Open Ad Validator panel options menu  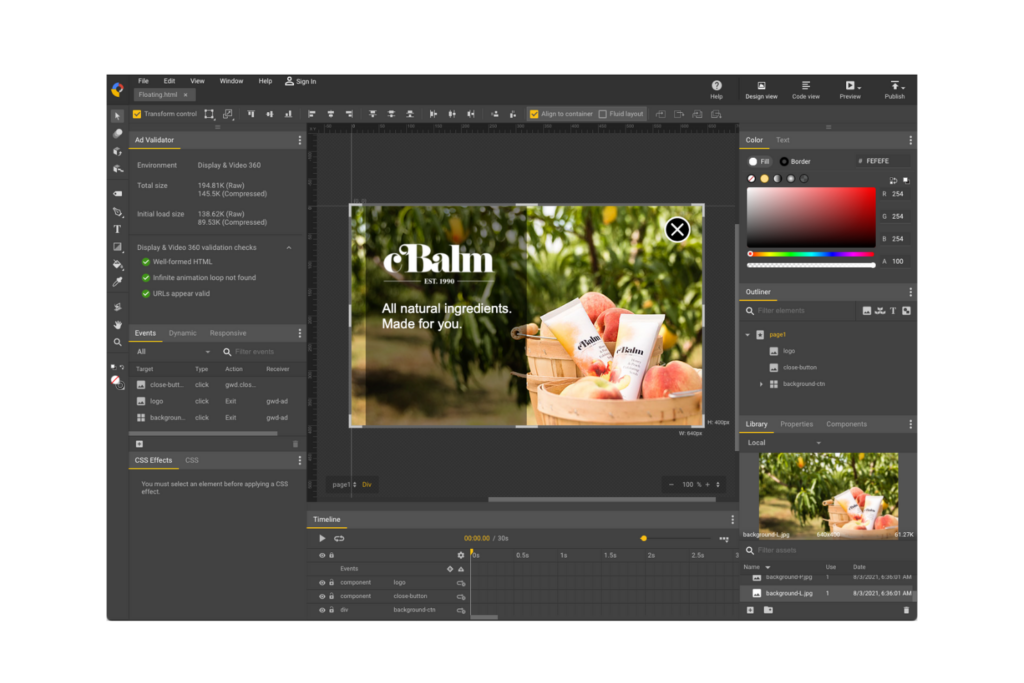(x=300, y=140)
